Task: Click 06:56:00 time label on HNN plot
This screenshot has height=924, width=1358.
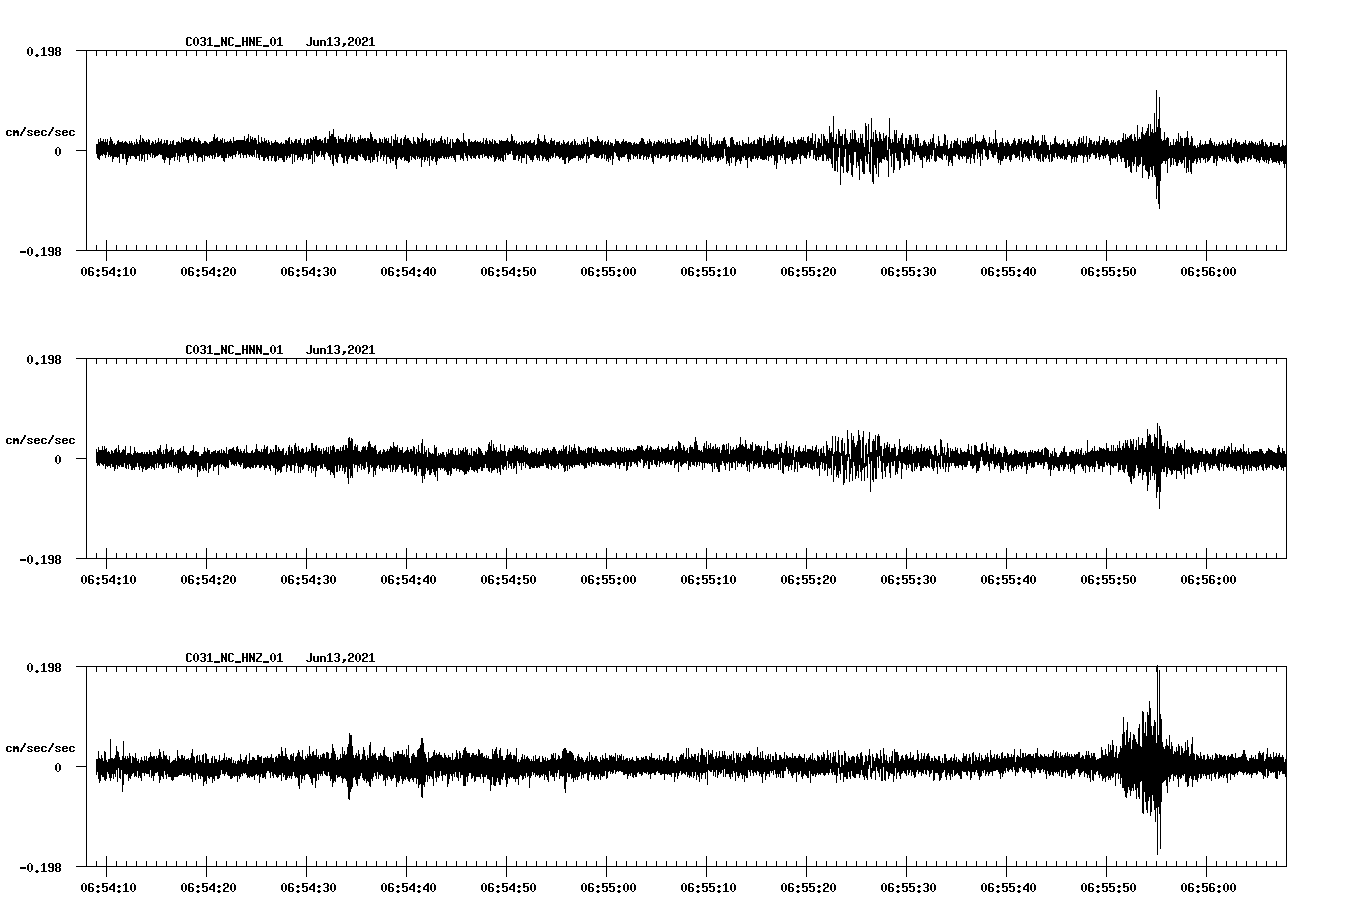Action: (1208, 580)
